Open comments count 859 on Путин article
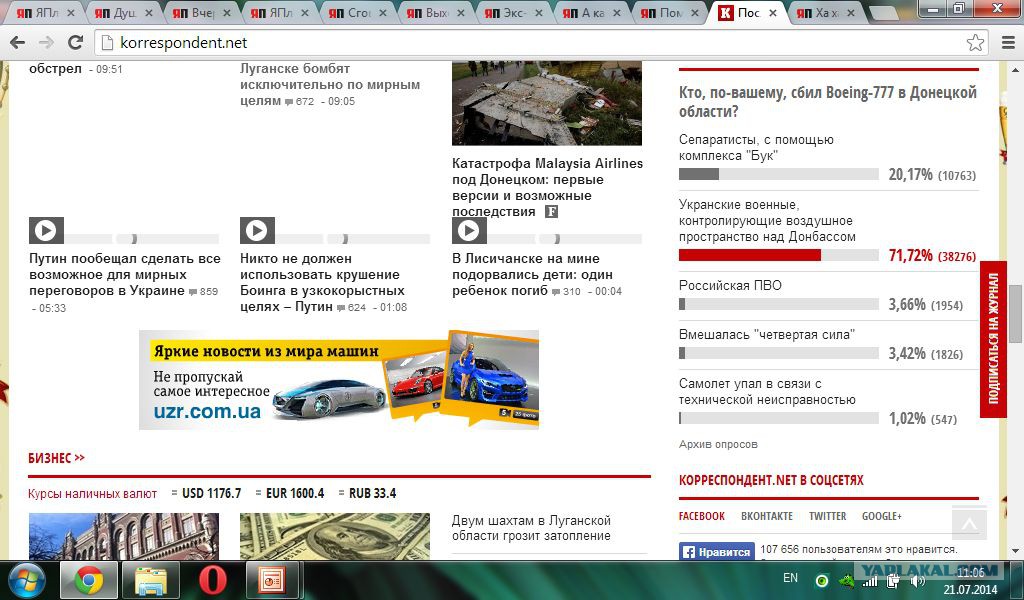Screen dimensions: 1024x600 click(x=204, y=292)
